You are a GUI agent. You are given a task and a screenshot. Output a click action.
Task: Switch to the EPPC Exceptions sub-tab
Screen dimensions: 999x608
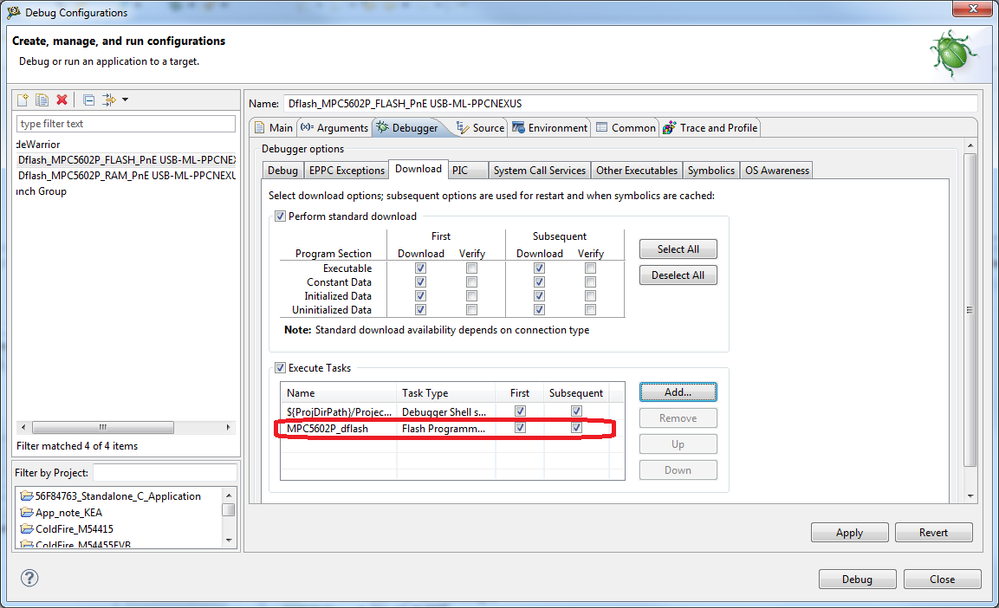click(347, 170)
